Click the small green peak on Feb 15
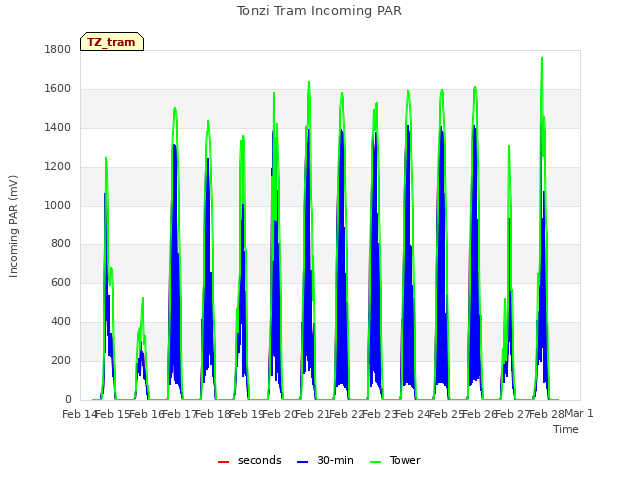This screenshot has height=480, width=640. coord(143,299)
